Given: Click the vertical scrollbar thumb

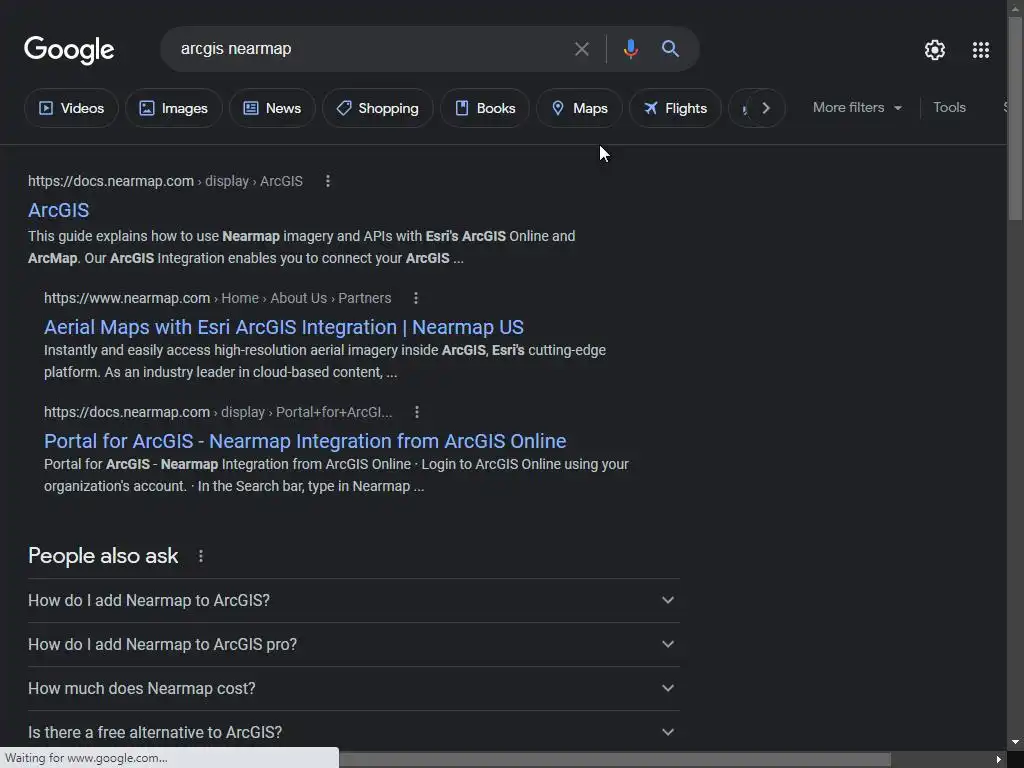Looking at the screenshot, I should coord(1016,119).
